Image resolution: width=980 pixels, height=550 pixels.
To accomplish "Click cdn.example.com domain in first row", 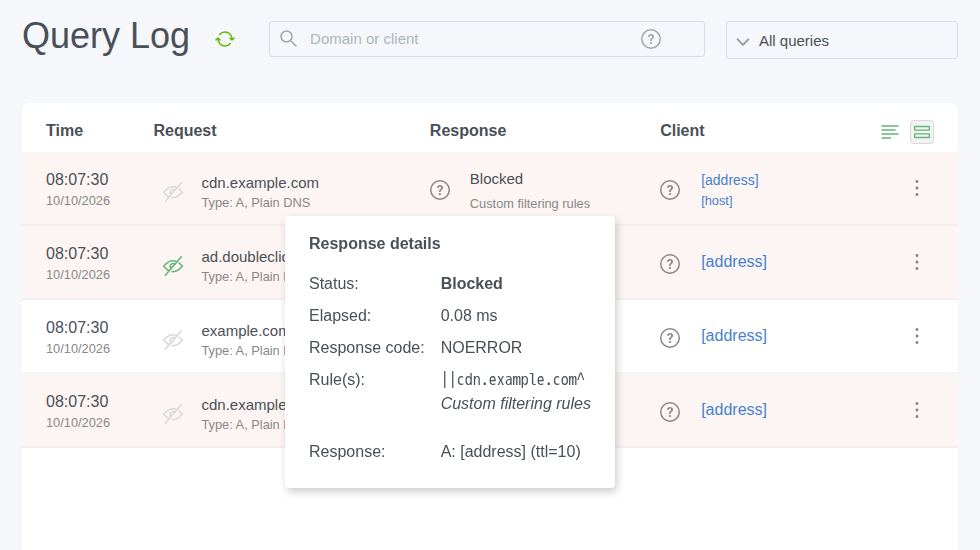I will (260, 183).
